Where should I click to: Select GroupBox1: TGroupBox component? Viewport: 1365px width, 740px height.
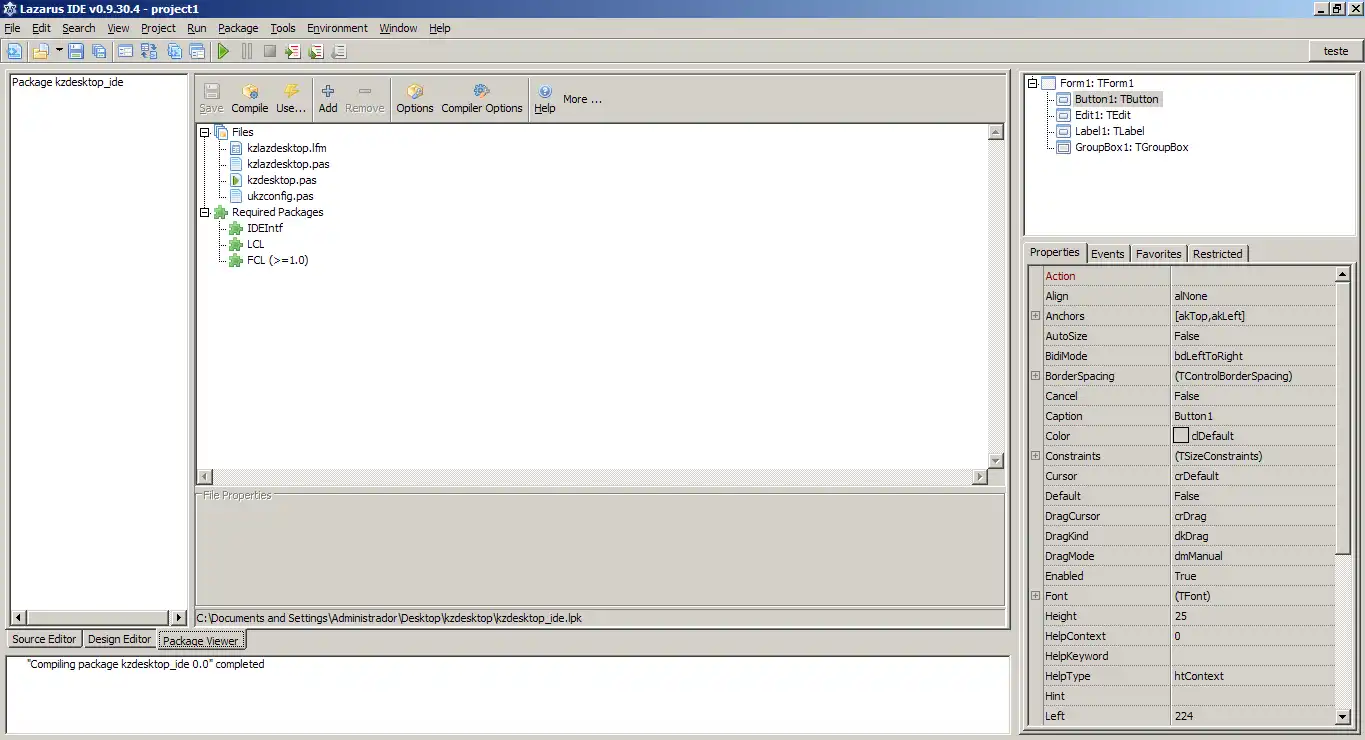click(1132, 147)
